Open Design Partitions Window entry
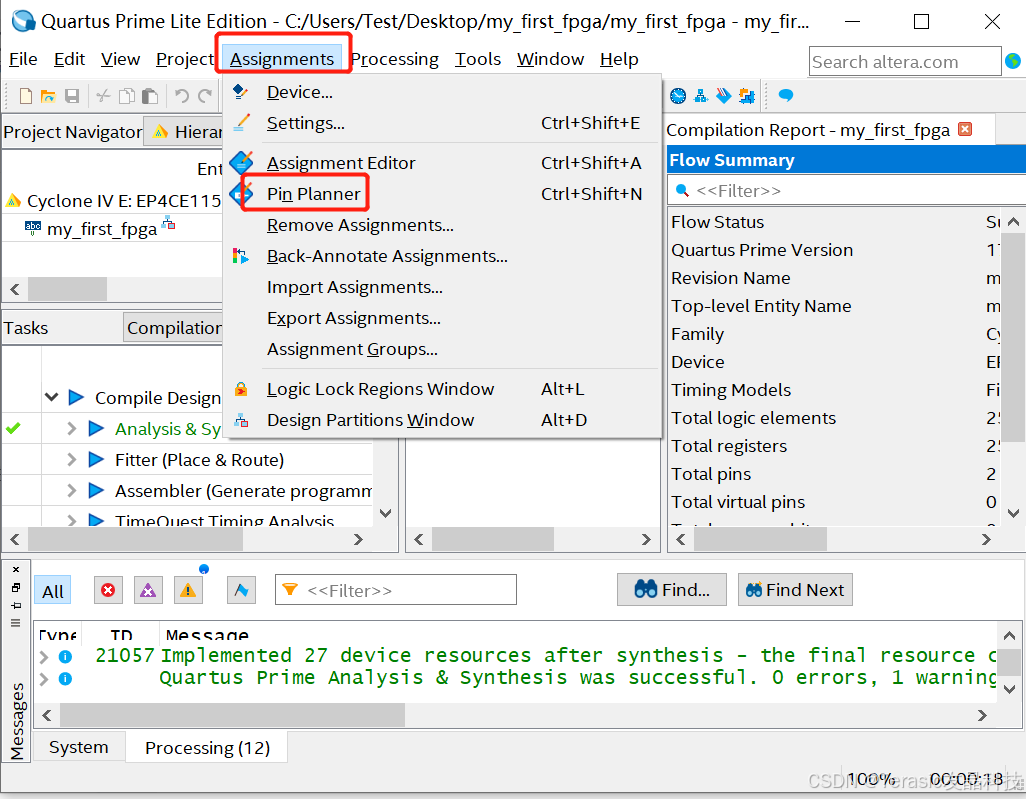The width and height of the screenshot is (1026, 799). click(x=440, y=420)
